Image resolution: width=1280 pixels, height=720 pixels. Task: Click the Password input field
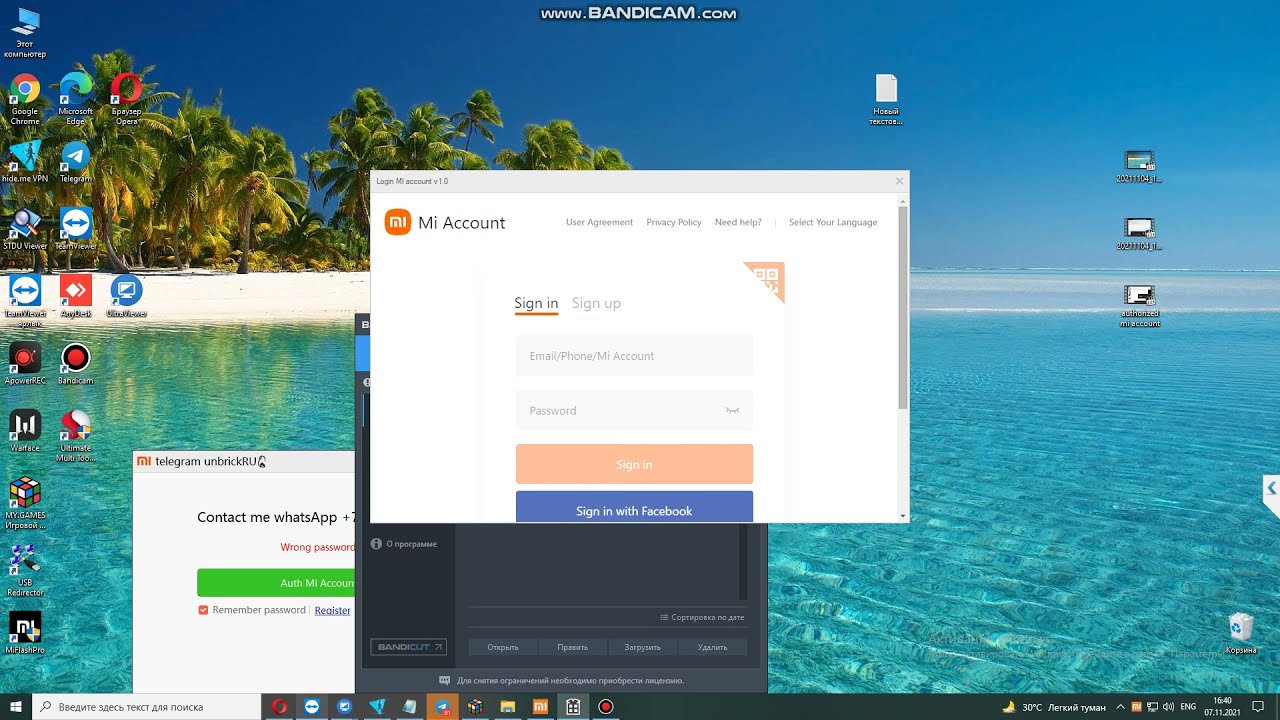634,411
